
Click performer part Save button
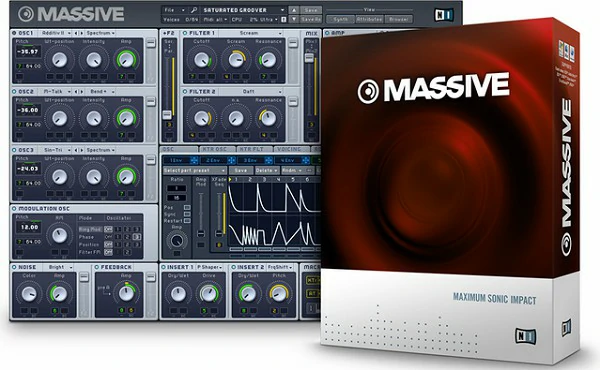[x=241, y=170]
